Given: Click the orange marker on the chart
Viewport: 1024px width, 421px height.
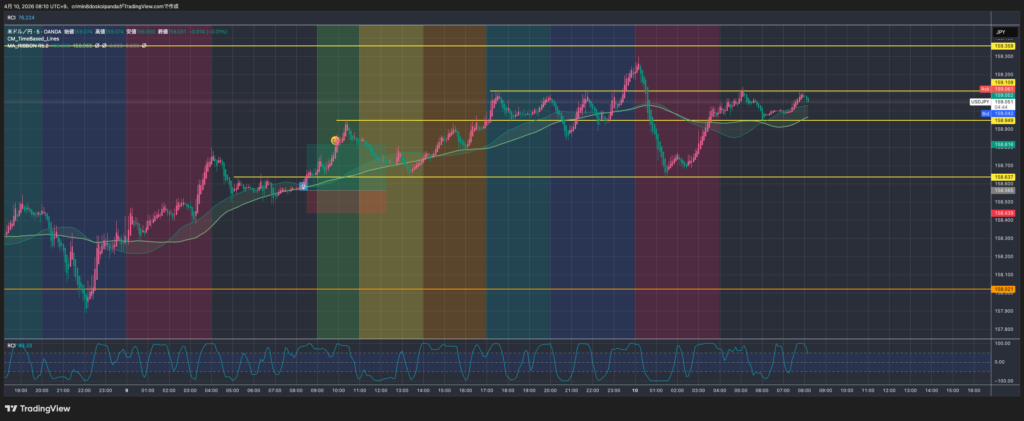Looking at the screenshot, I should pos(335,141).
